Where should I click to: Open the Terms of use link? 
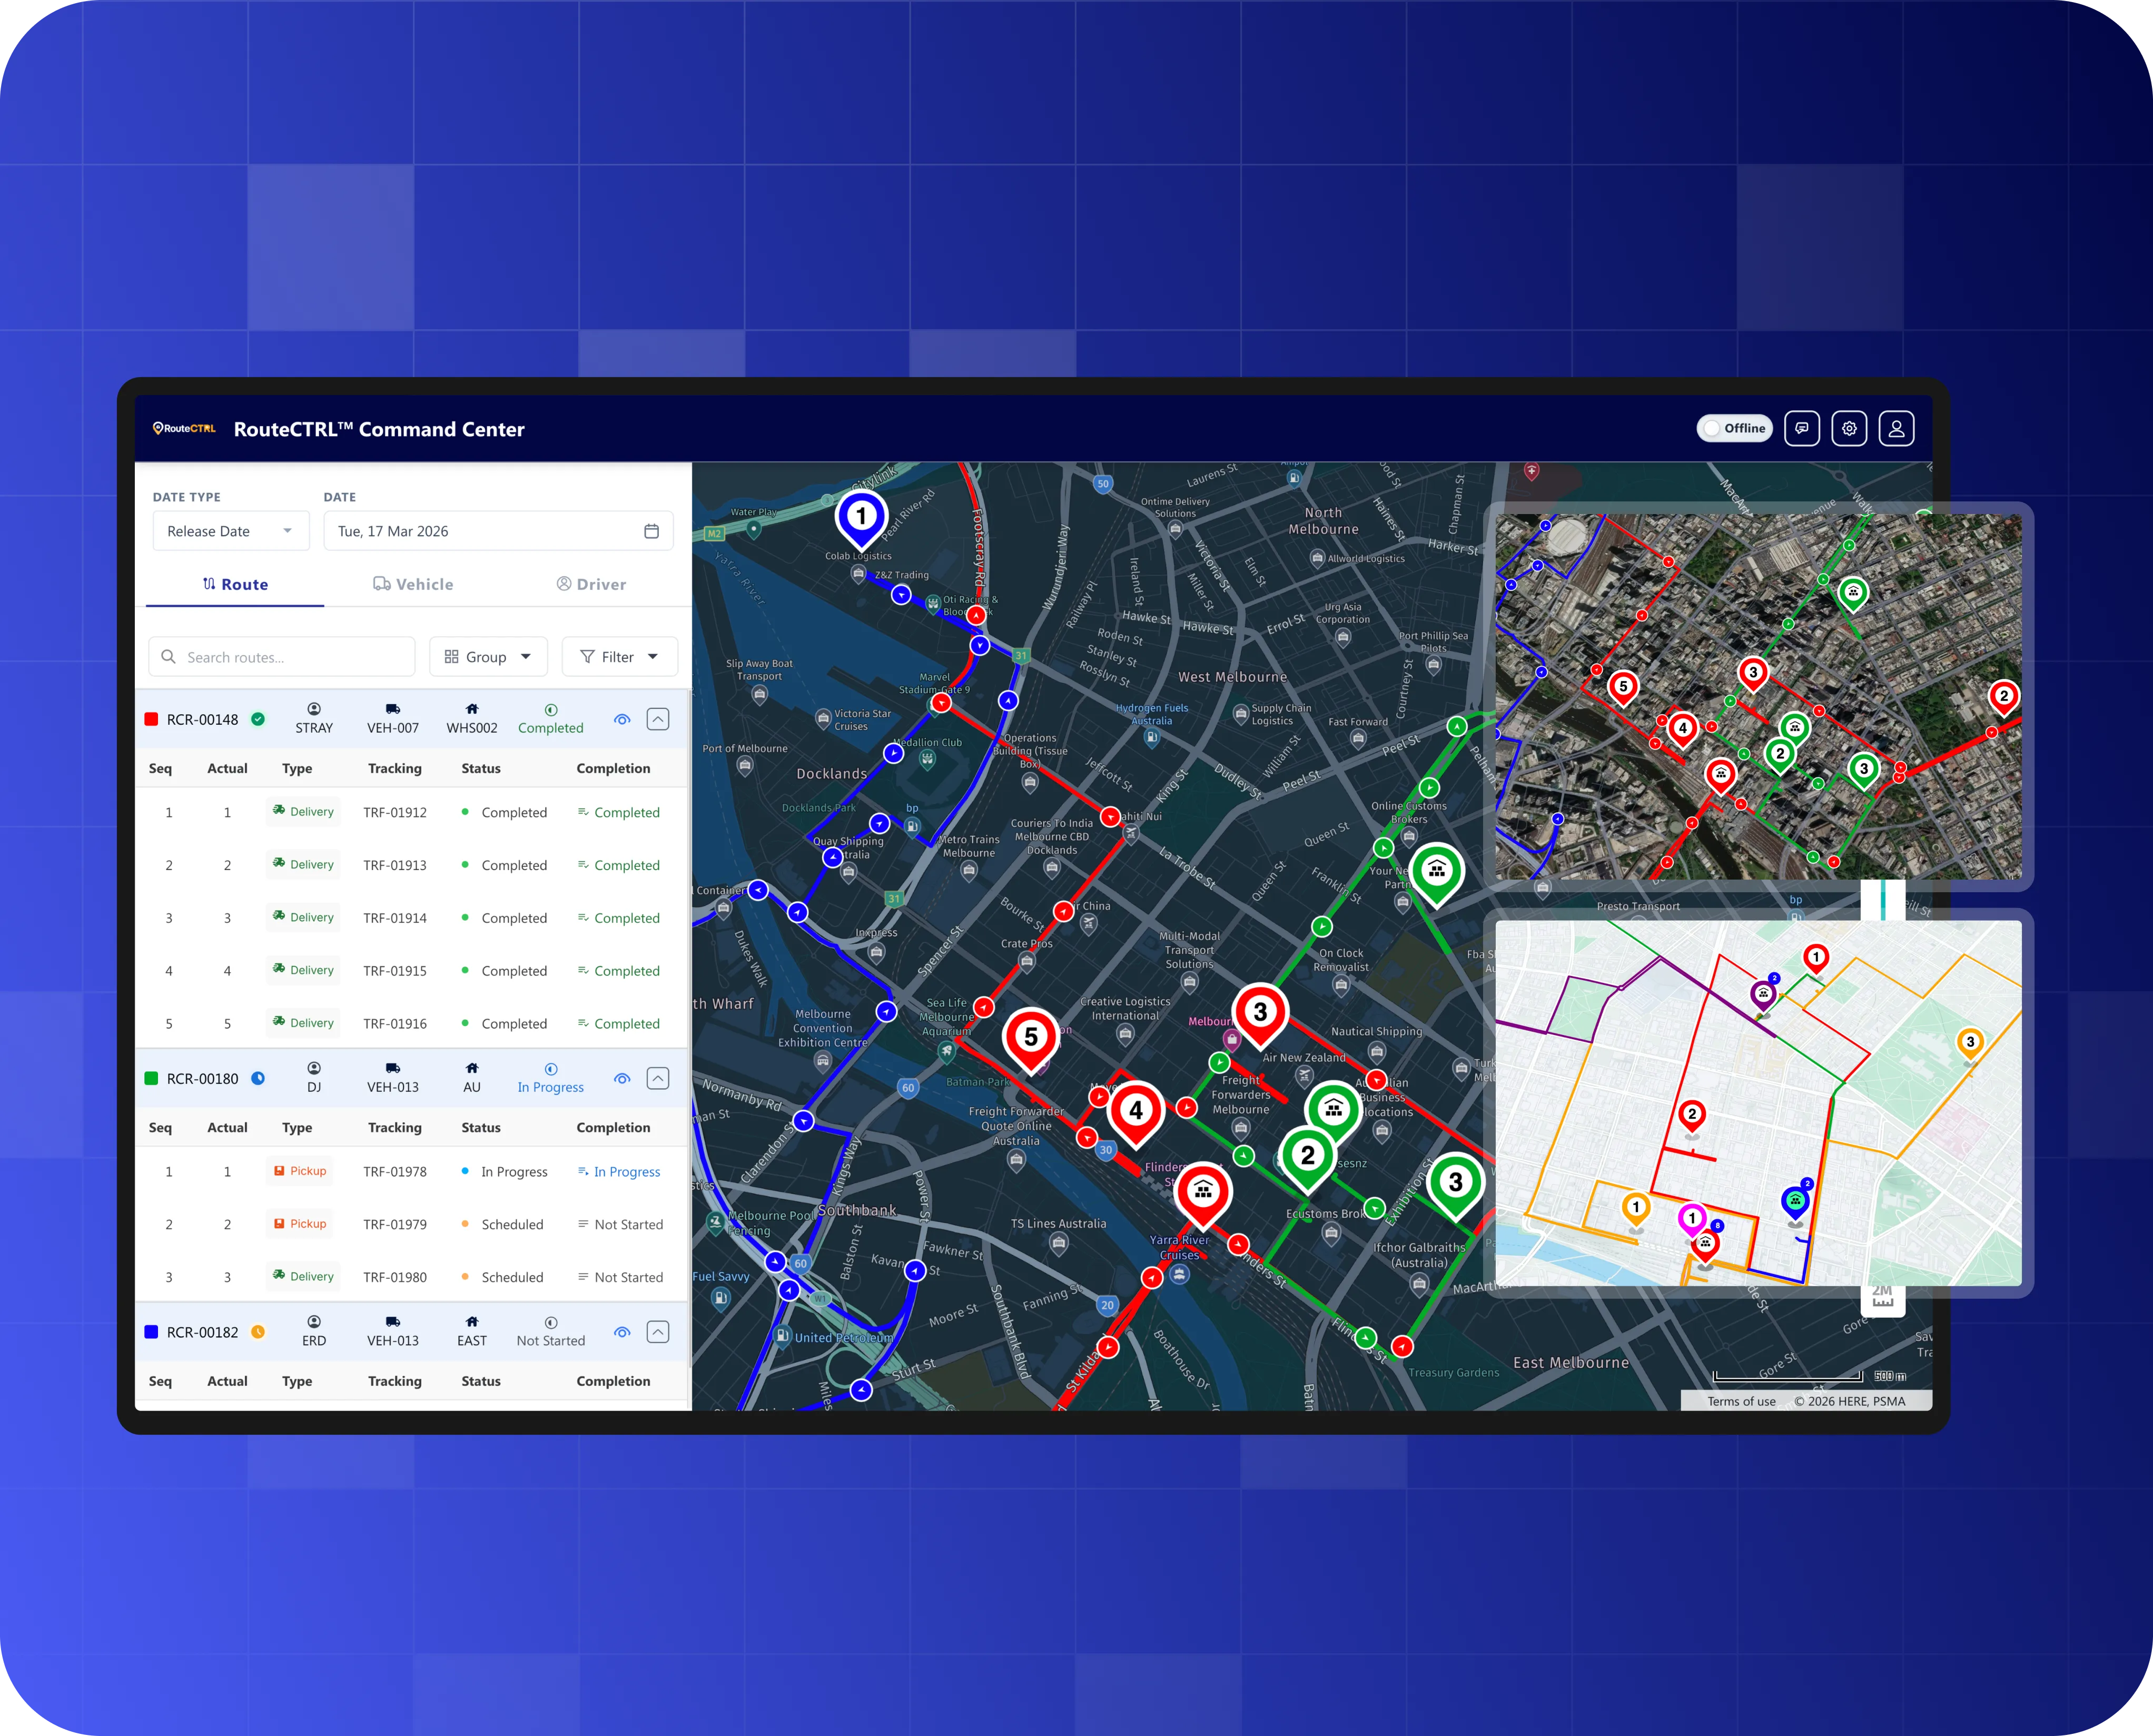[x=1741, y=1401]
